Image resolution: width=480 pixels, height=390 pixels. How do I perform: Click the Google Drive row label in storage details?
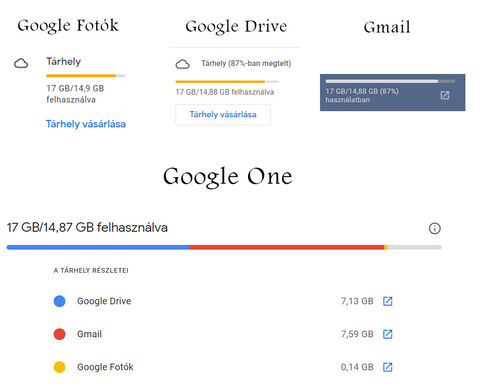(104, 301)
